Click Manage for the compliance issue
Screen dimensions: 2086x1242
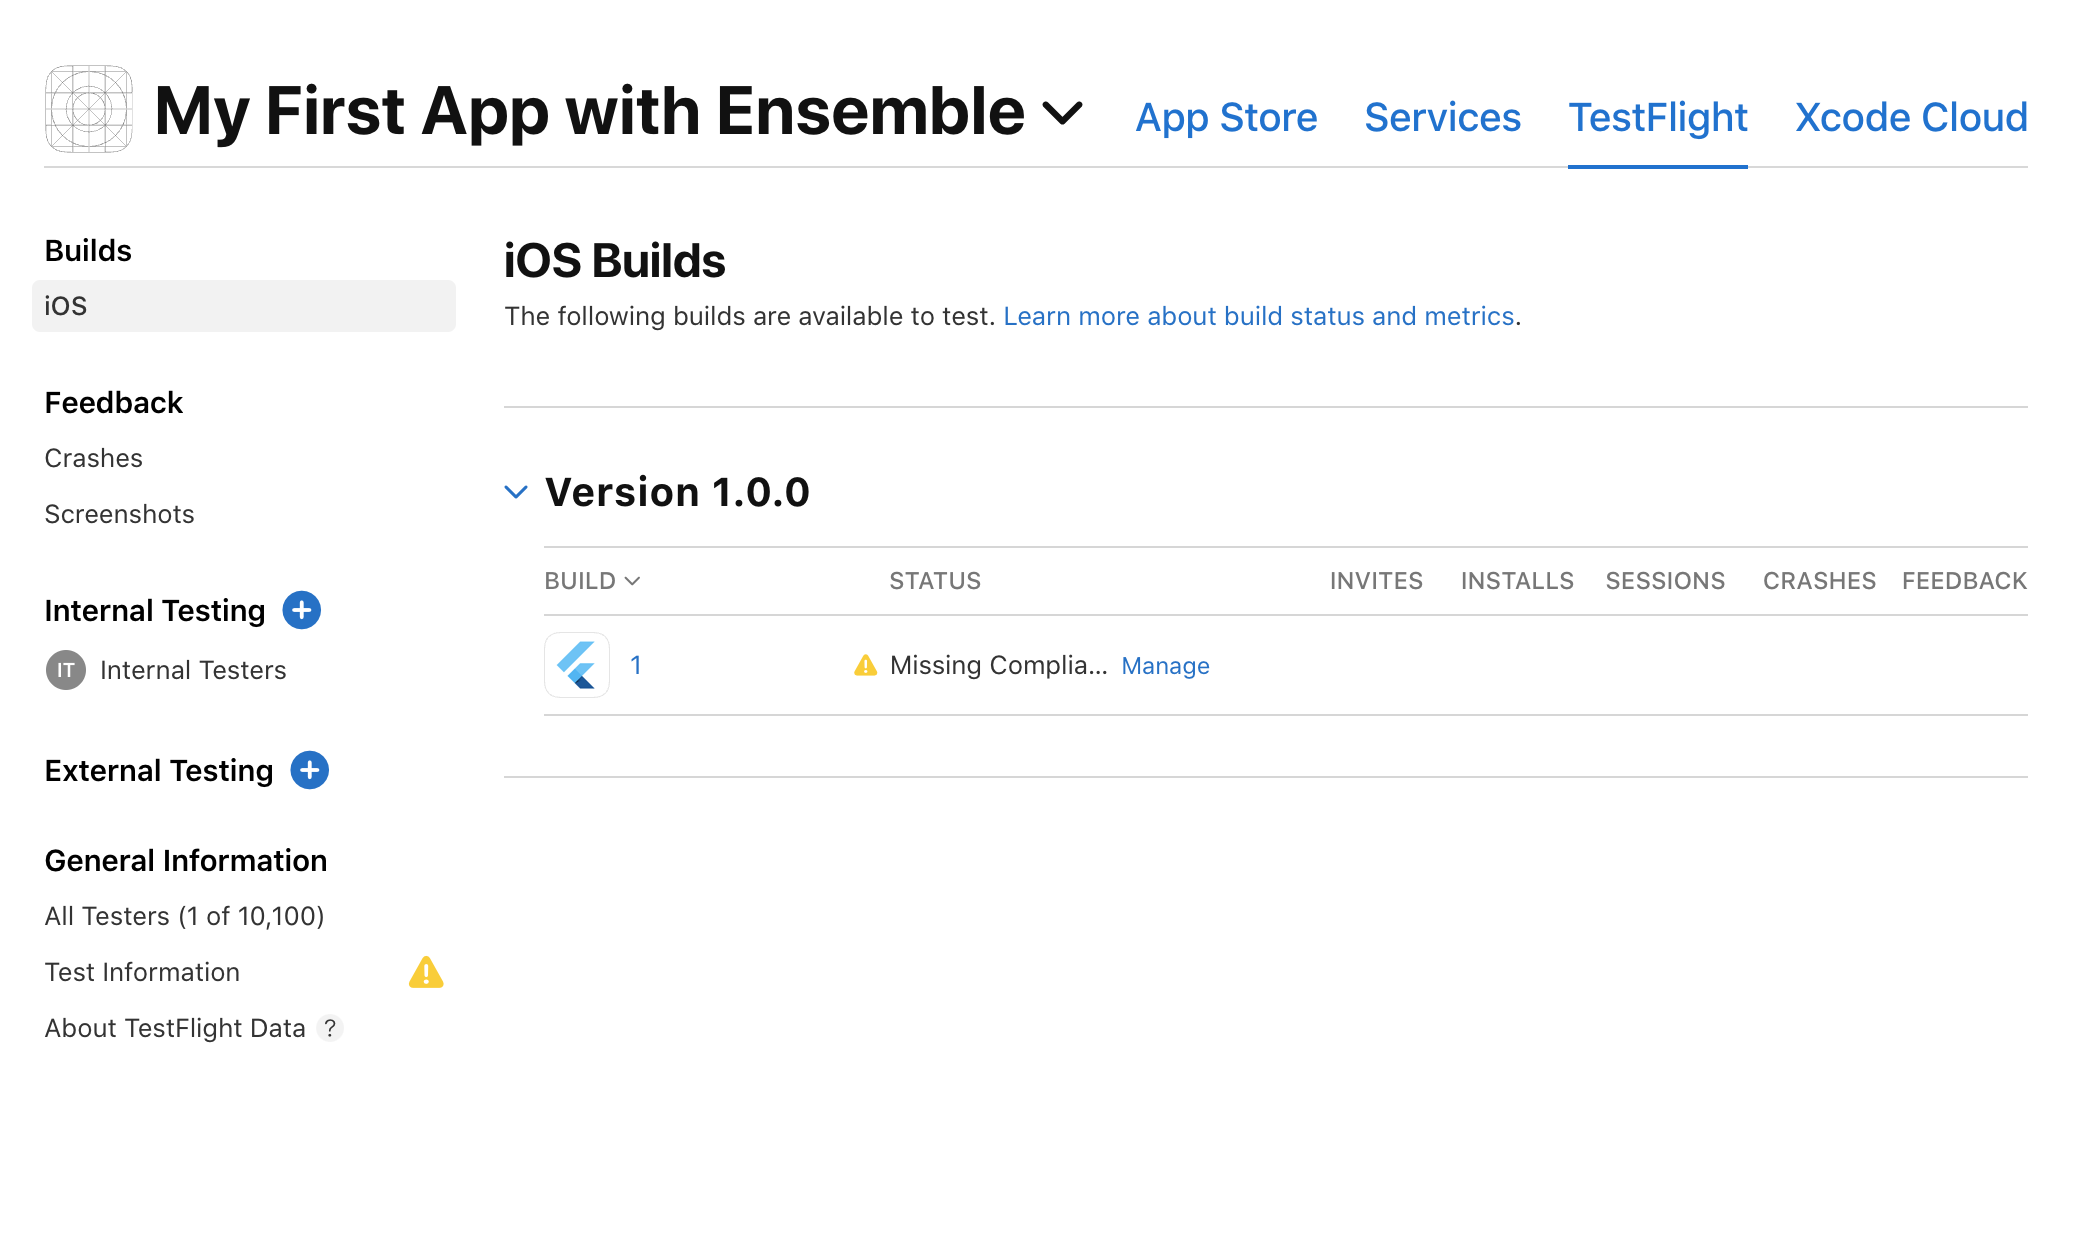click(1165, 665)
